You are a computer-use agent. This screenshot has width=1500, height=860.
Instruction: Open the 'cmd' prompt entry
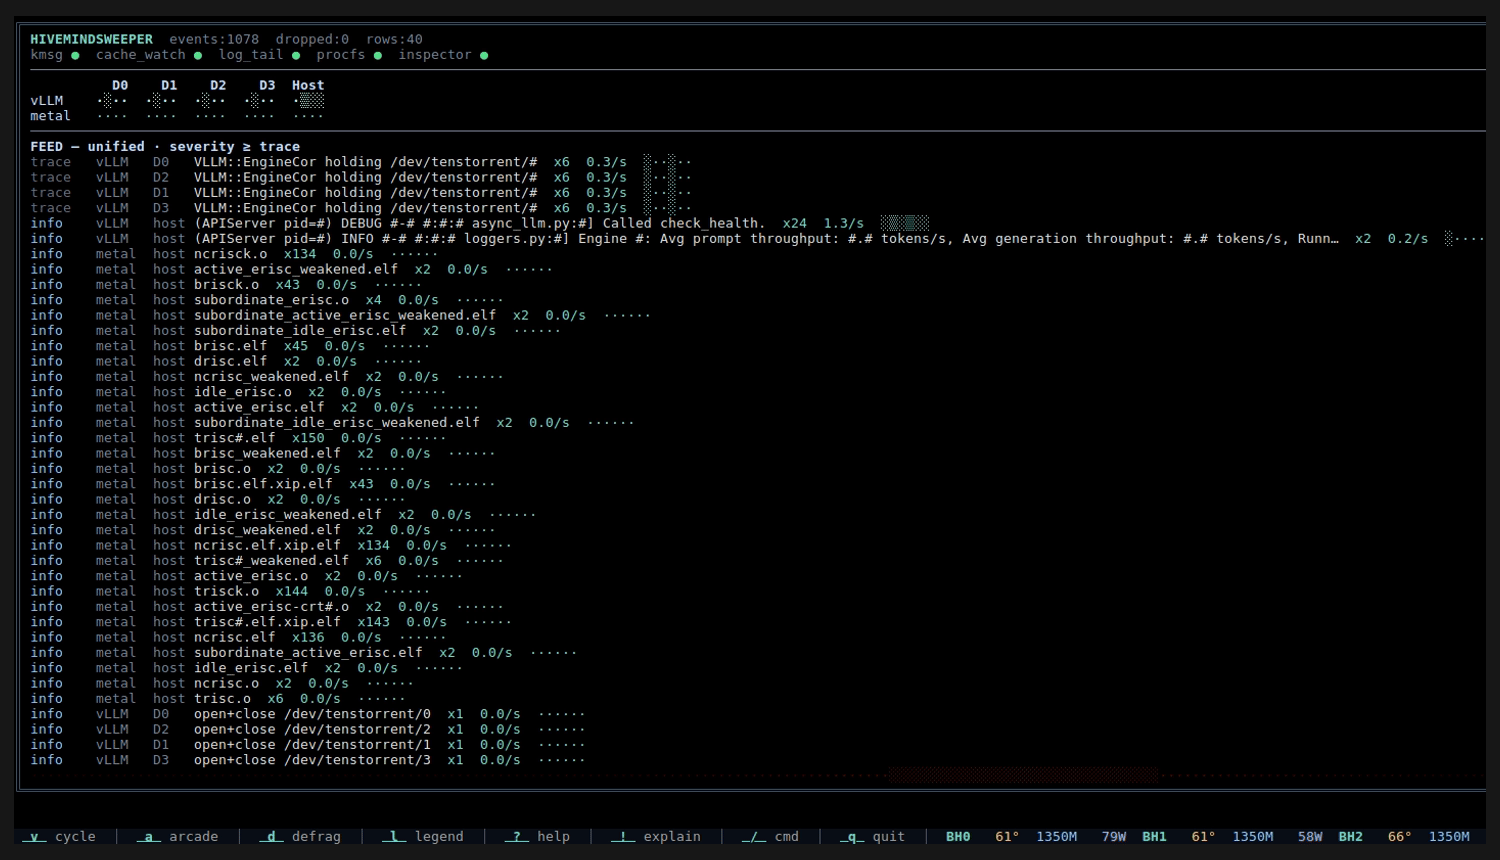(770, 836)
